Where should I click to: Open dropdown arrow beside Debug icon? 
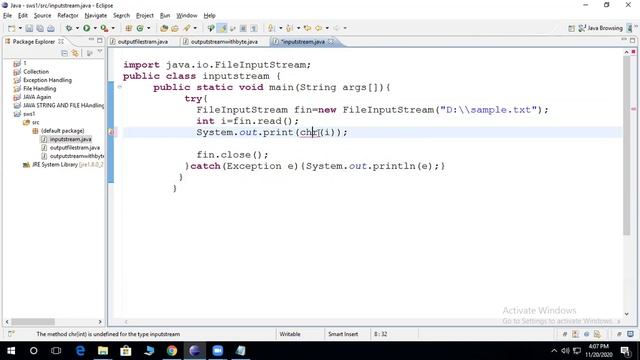(77, 28)
